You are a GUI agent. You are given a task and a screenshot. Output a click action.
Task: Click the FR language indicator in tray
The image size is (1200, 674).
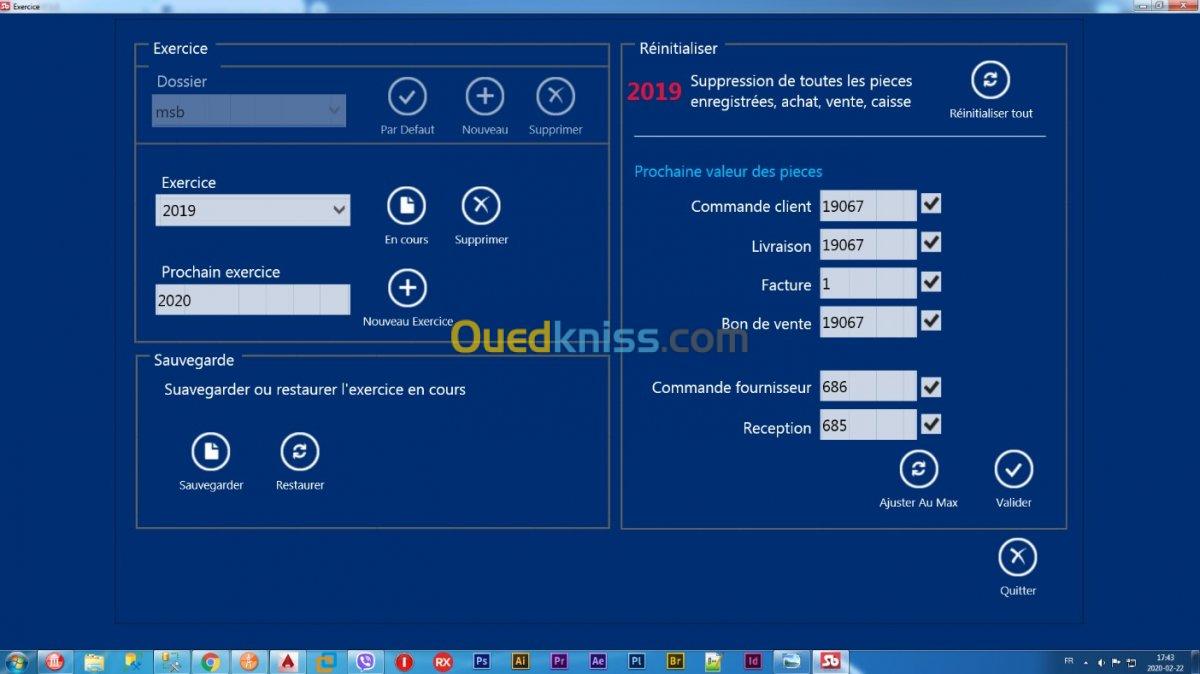(1069, 661)
